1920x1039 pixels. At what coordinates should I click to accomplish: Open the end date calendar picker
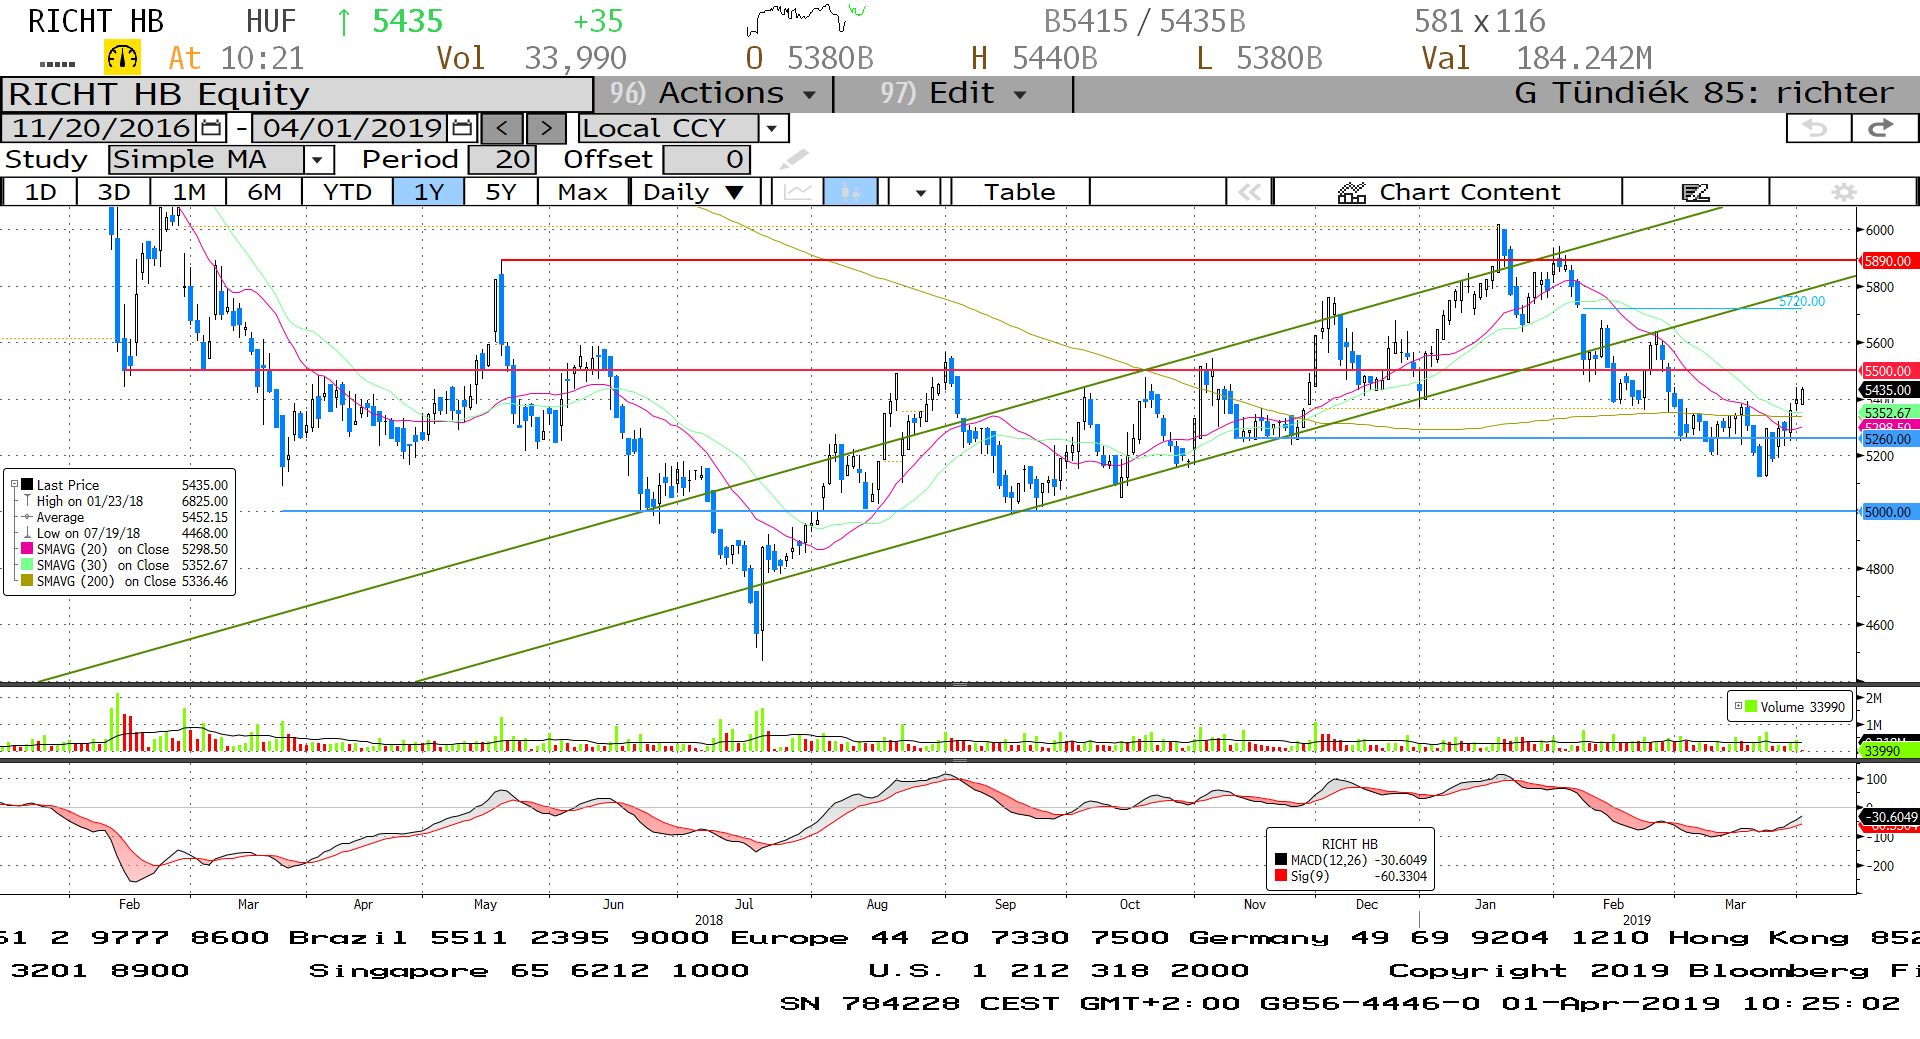(x=462, y=128)
